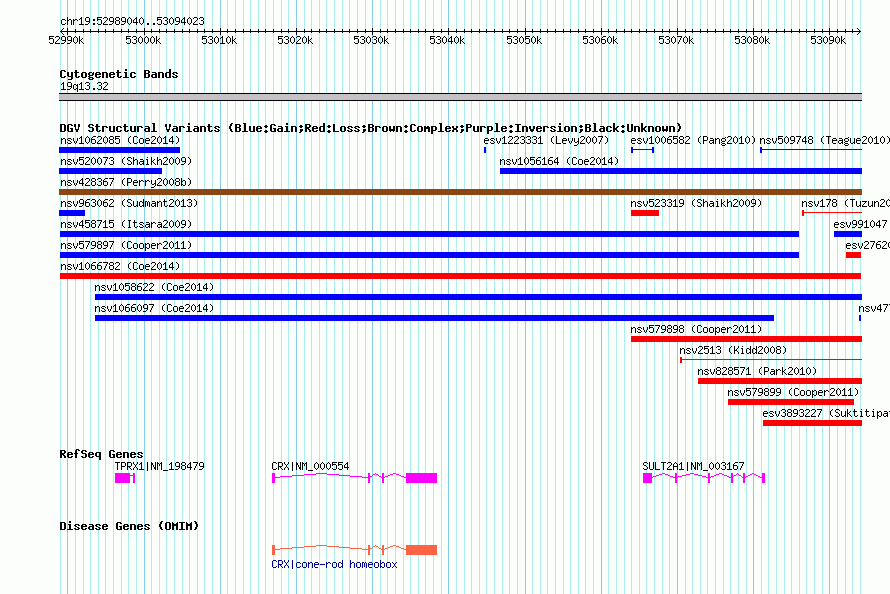Select the nsv579898 (Cooper2011) label
Viewport: 890px width, 594px height.
point(696,329)
